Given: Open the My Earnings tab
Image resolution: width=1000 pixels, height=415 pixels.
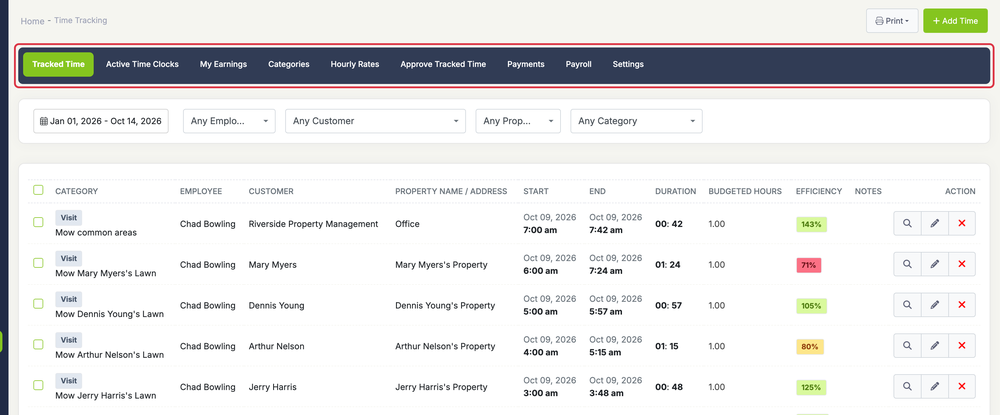Looking at the screenshot, I should point(223,64).
